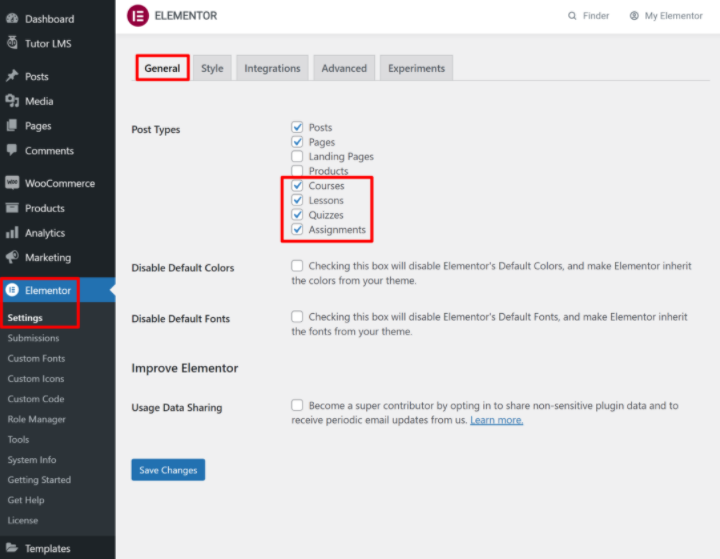Click the Finder search icon
Viewport: 720px width, 559px height.
(572, 16)
